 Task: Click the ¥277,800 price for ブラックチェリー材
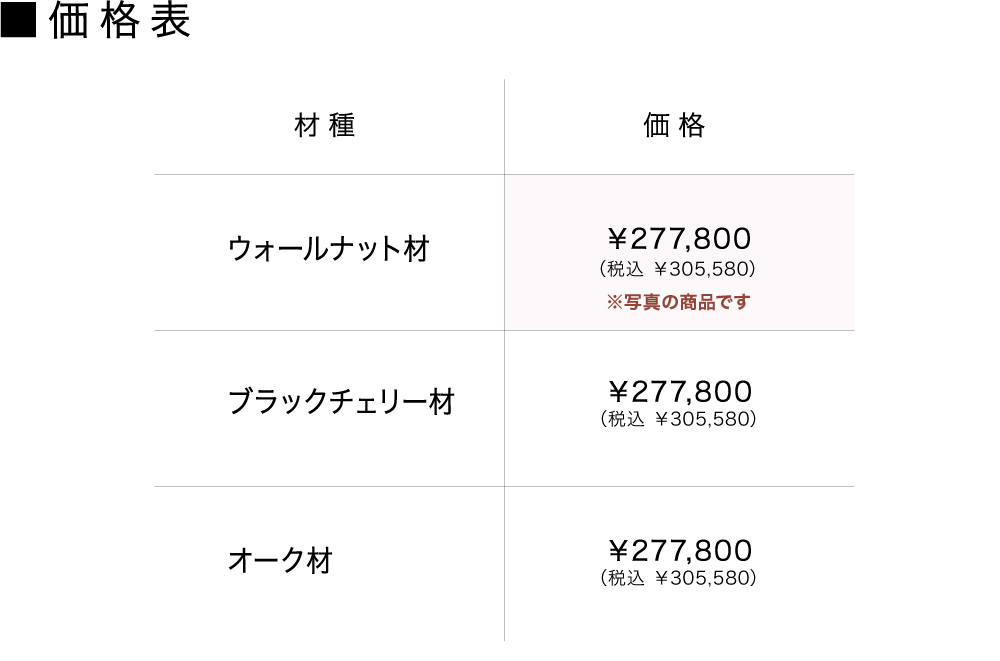(679, 391)
